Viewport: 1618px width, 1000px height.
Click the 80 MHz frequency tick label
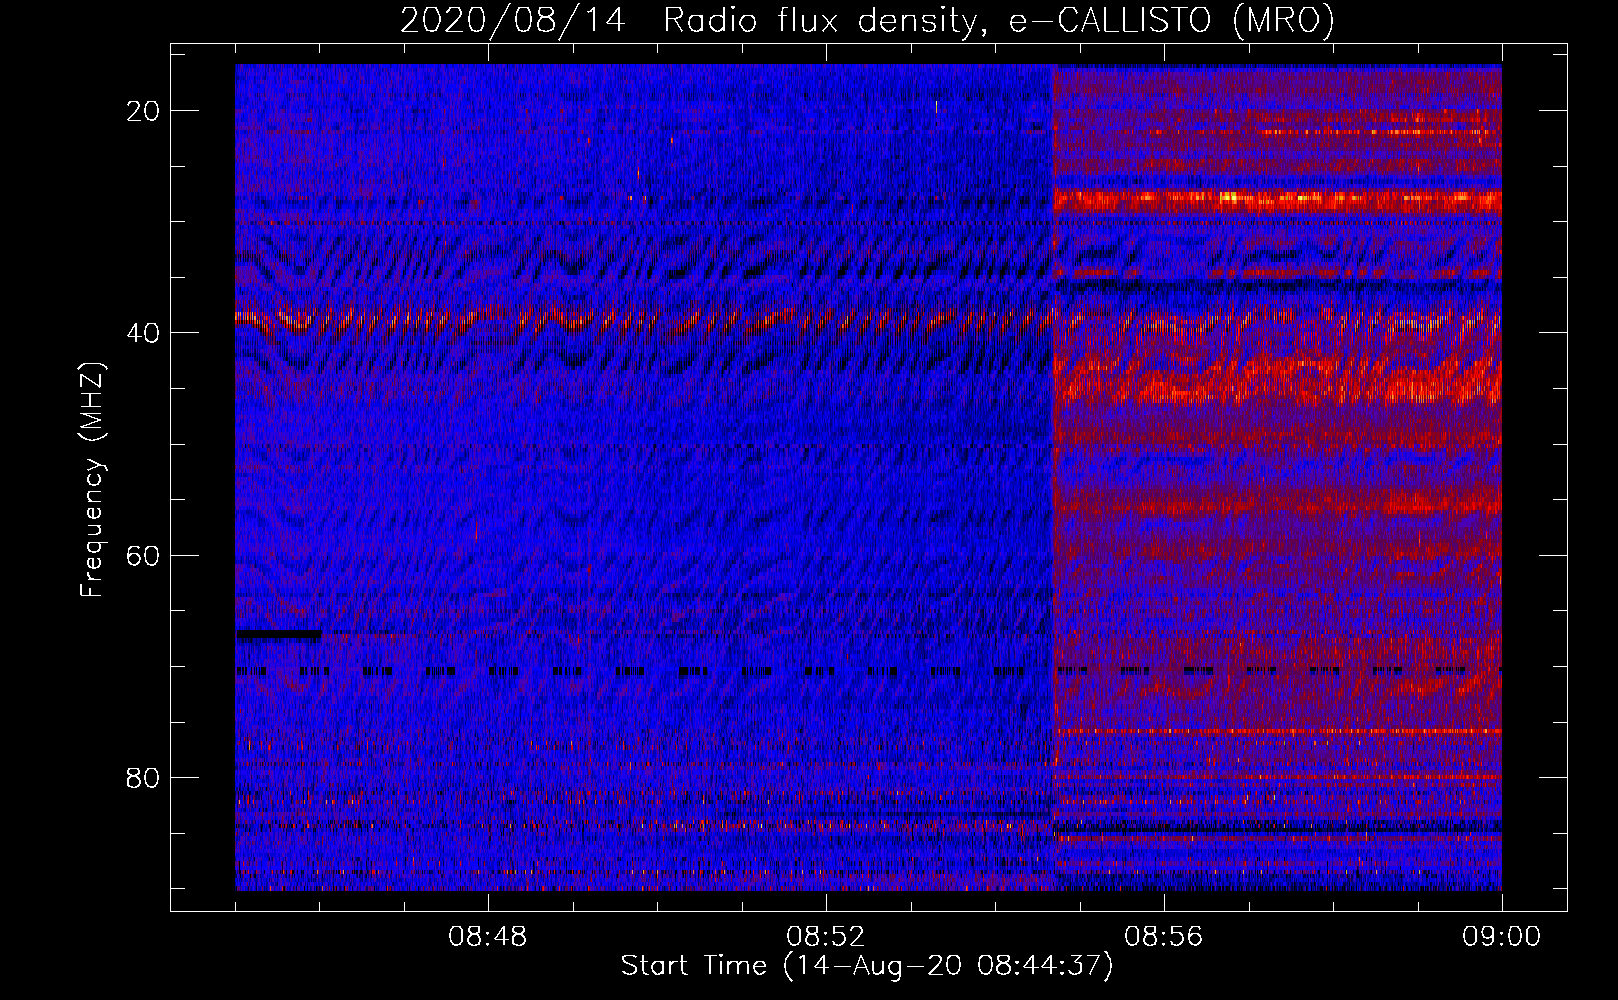click(143, 778)
